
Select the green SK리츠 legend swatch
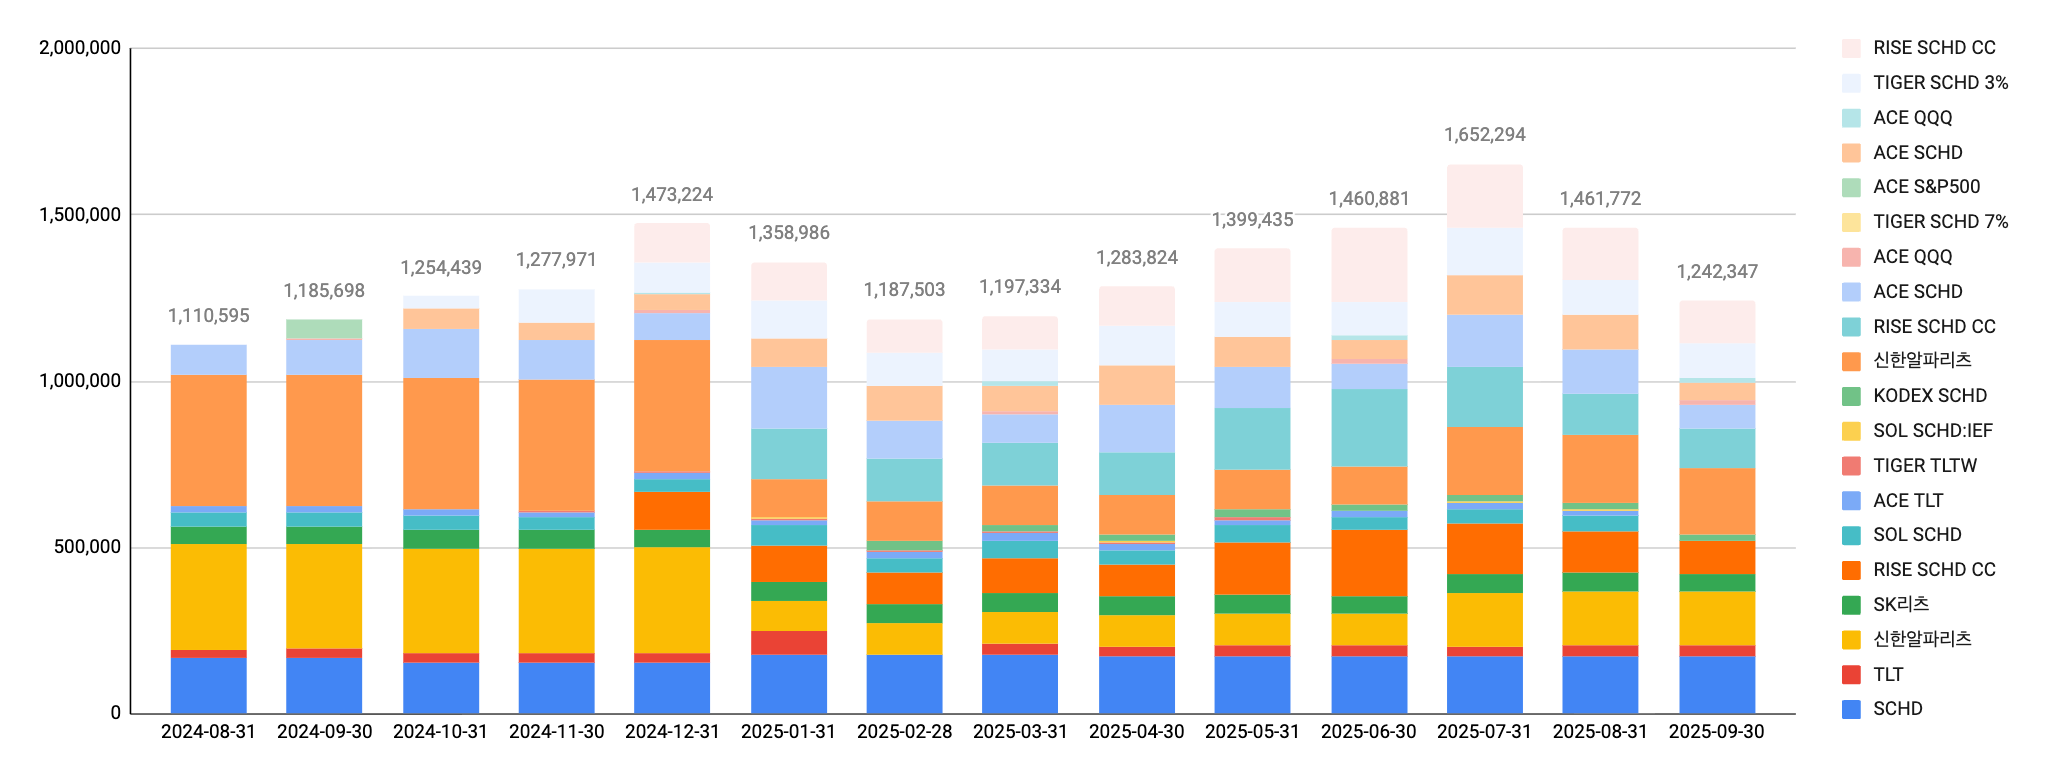(1851, 605)
